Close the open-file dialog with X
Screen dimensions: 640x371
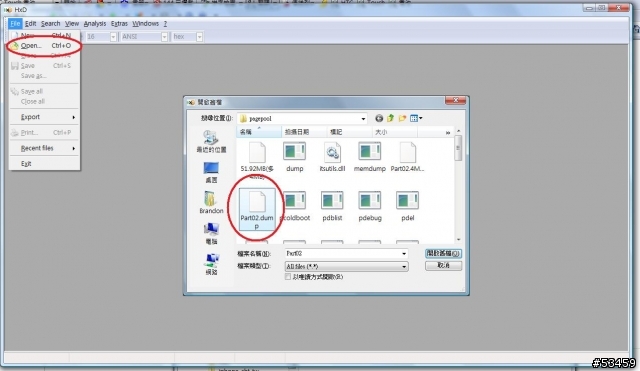(x=455, y=100)
